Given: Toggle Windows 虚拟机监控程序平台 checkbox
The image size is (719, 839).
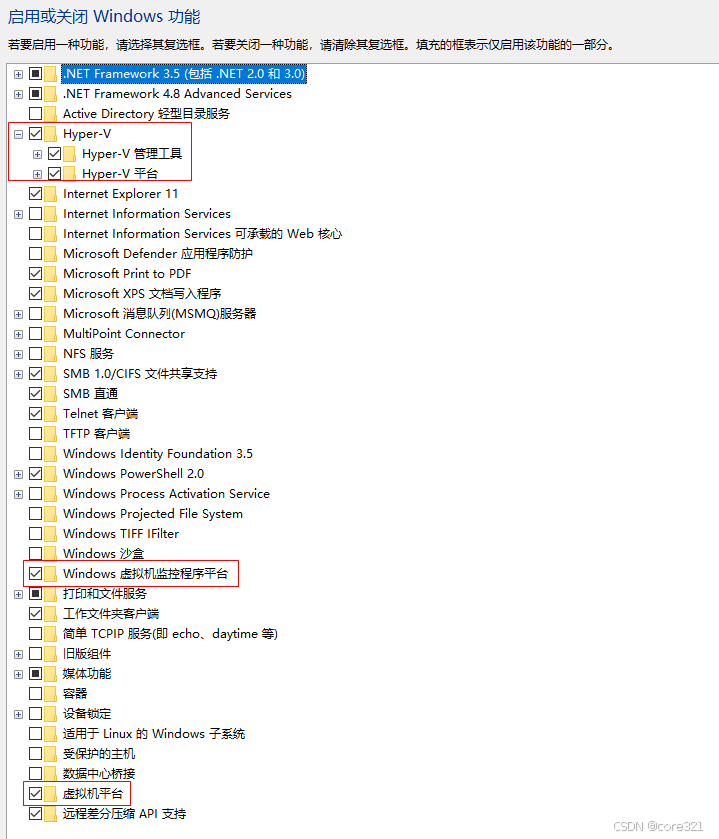Looking at the screenshot, I should pos(35,574).
